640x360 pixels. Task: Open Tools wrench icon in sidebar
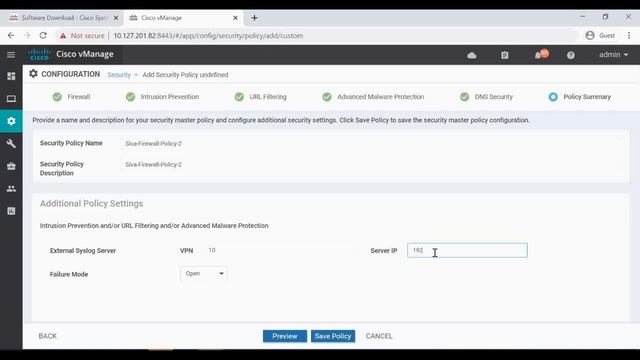[11, 144]
